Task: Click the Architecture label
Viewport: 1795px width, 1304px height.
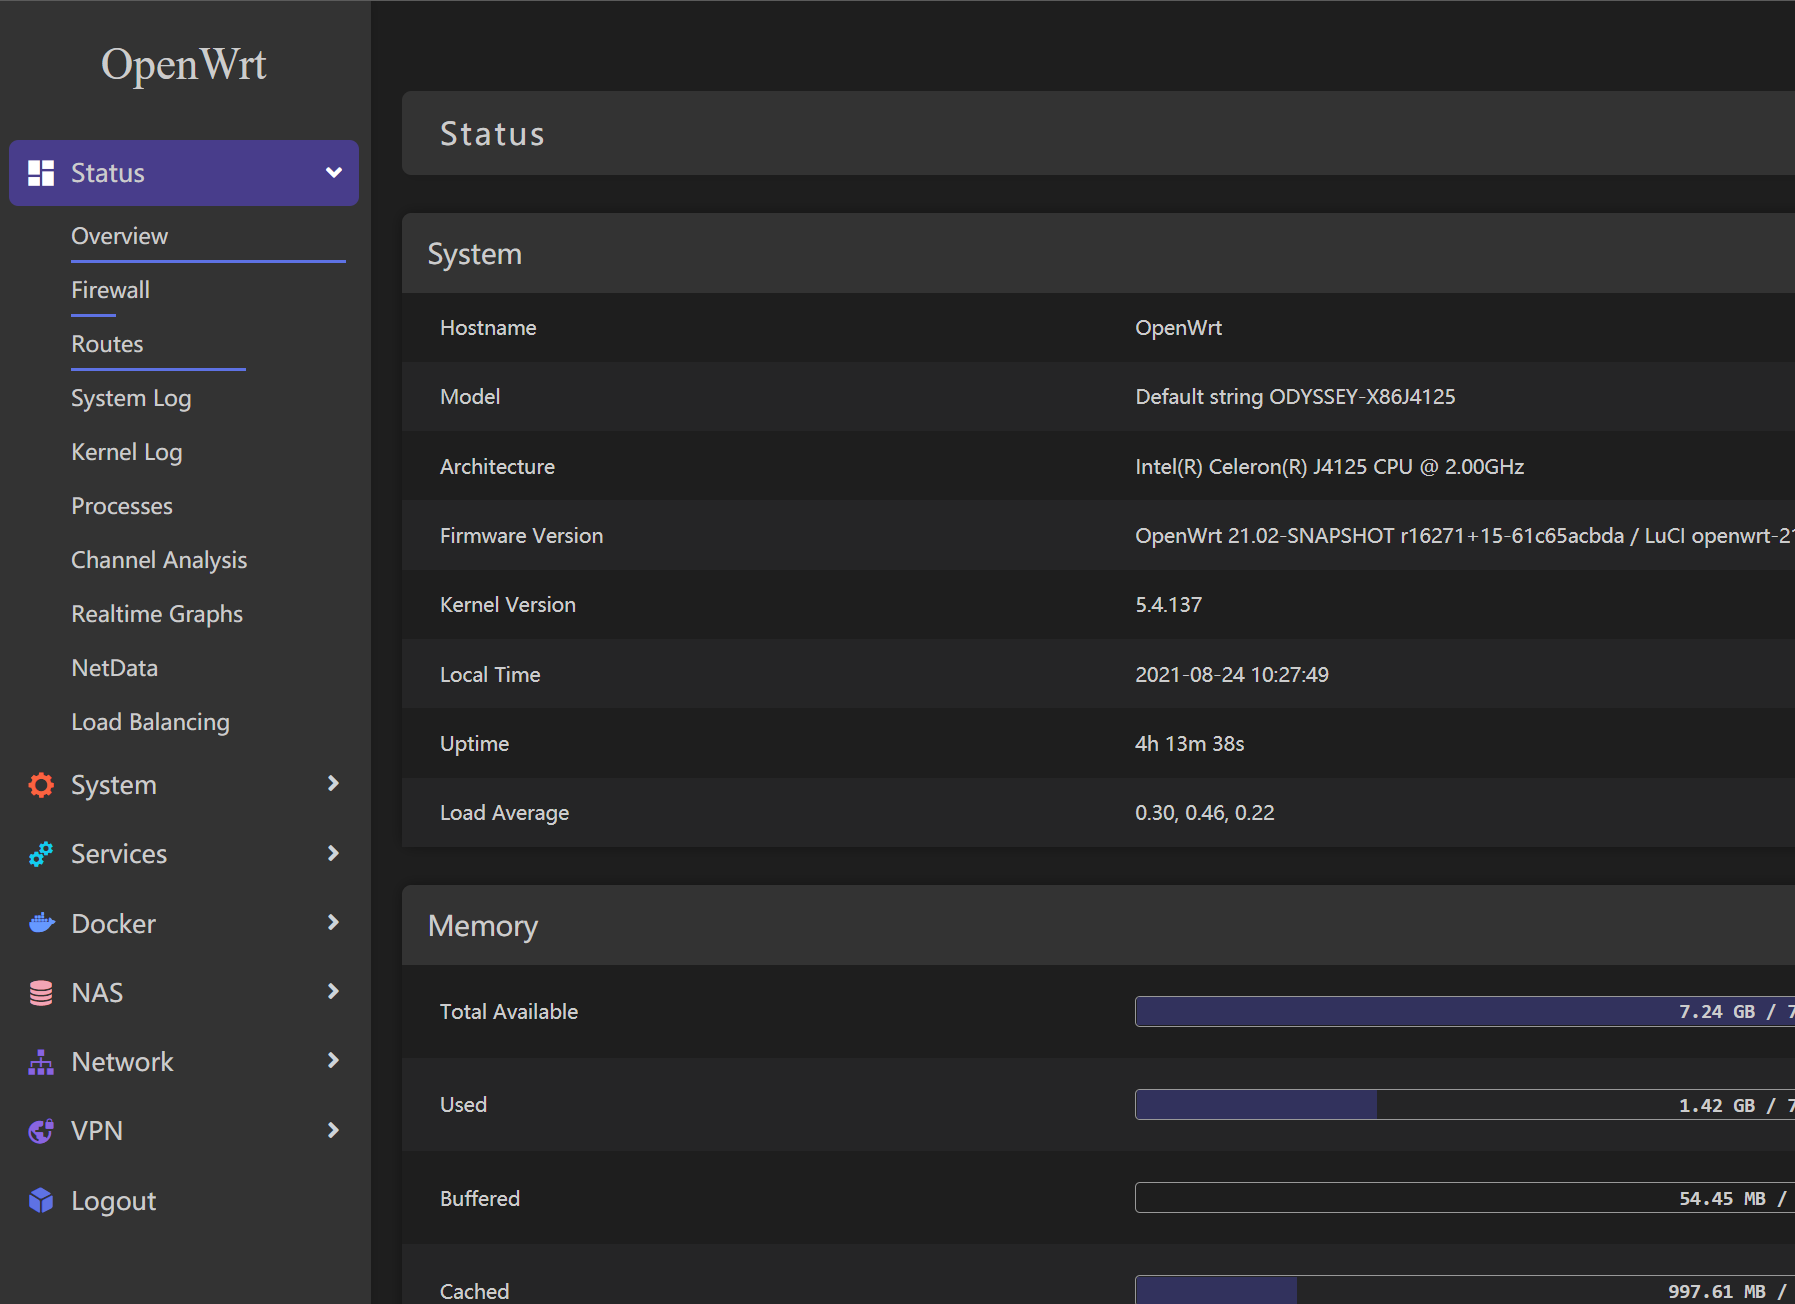Action: 497,467
